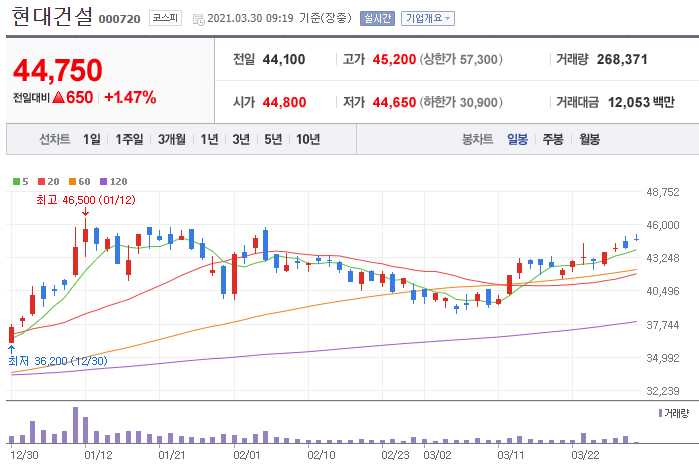
Task: Click the calendar icon beside the date
Action: [198, 19]
